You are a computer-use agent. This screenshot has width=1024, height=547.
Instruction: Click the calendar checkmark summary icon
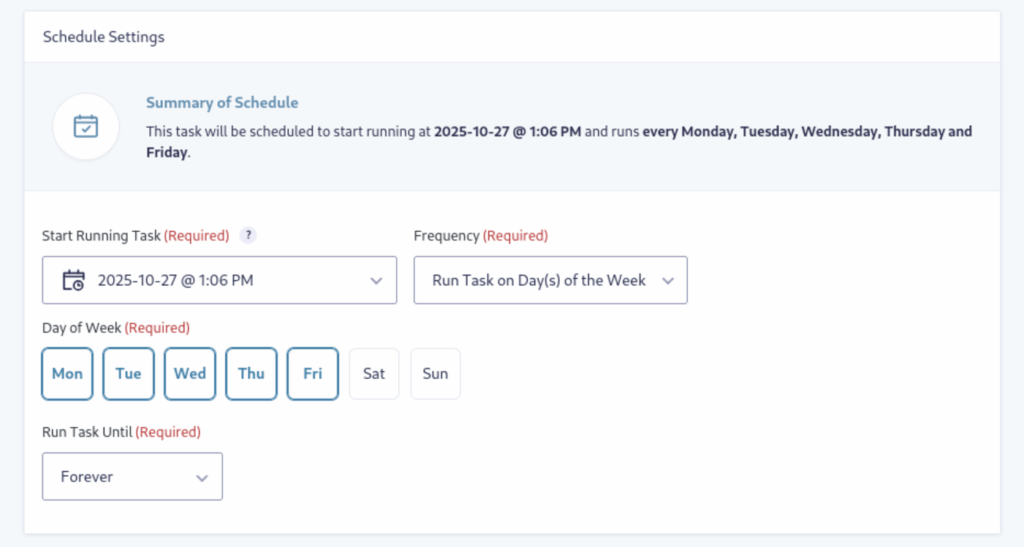pos(86,126)
